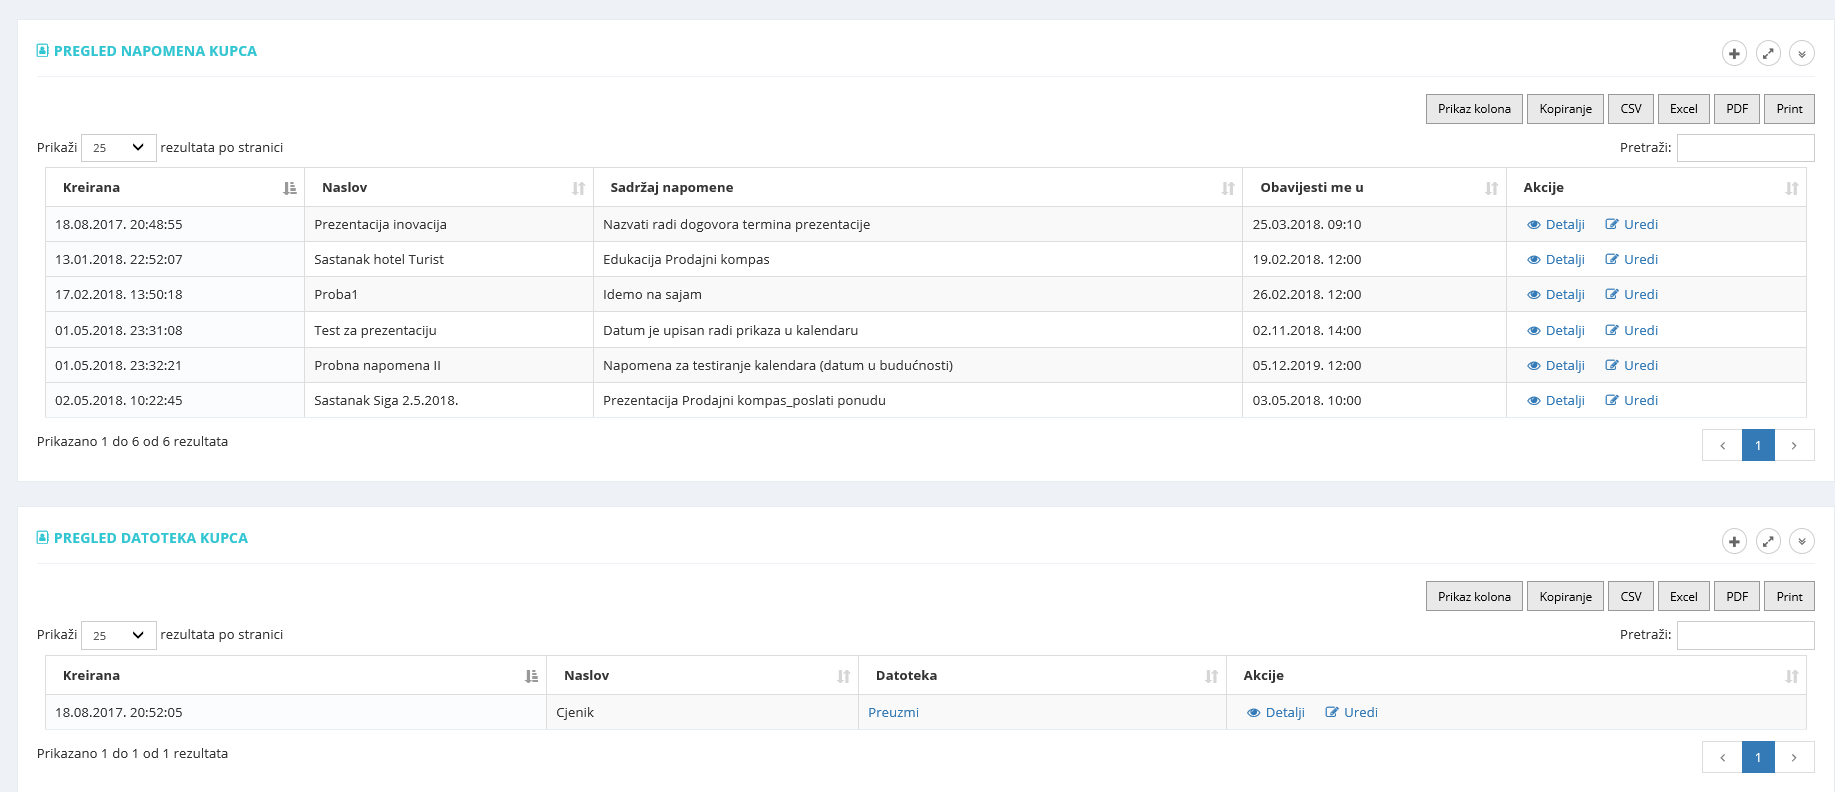Click Kopiranje button in files table
1835x792 pixels.
pos(1565,597)
